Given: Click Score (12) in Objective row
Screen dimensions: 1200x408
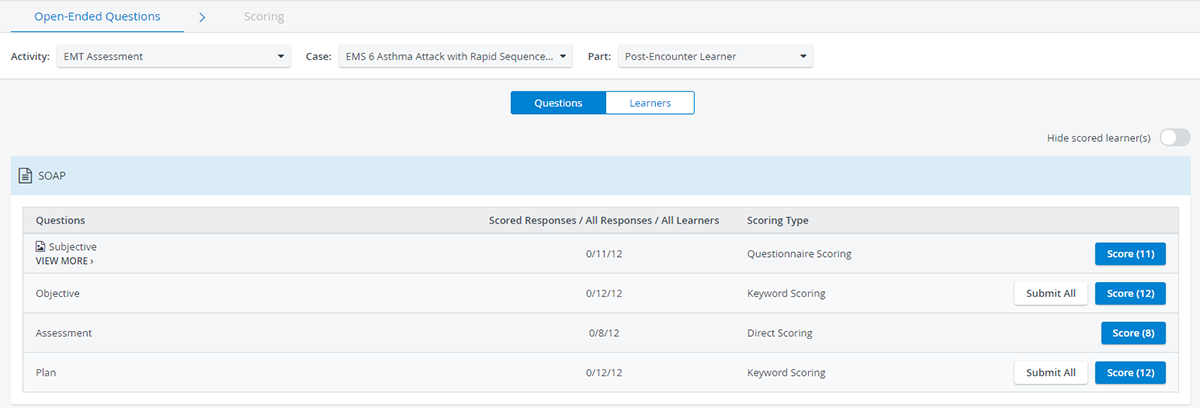Looking at the screenshot, I should pyautogui.click(x=1130, y=293).
